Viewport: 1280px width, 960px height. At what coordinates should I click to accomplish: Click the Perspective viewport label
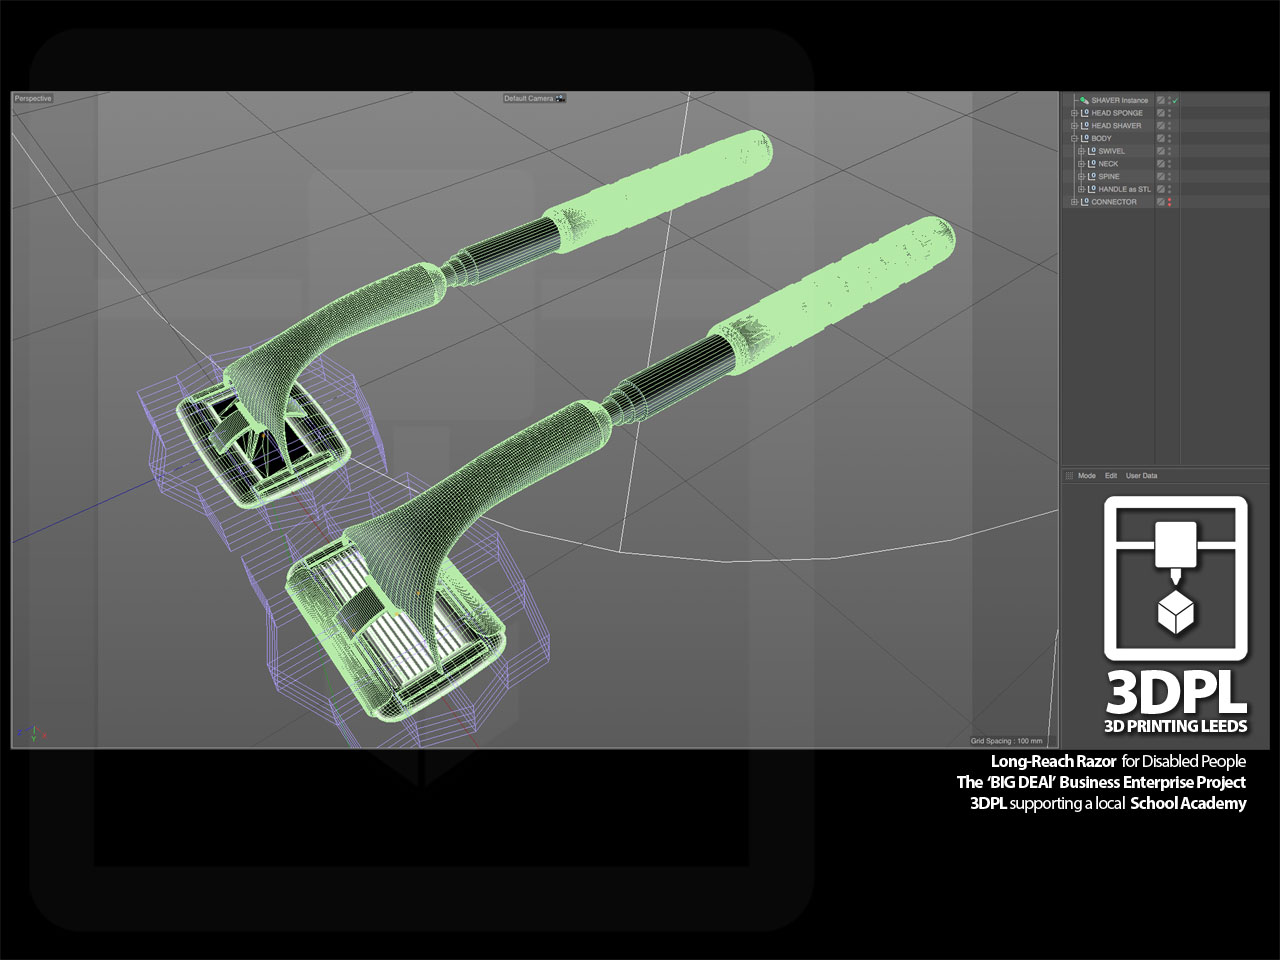pyautogui.click(x=33, y=98)
